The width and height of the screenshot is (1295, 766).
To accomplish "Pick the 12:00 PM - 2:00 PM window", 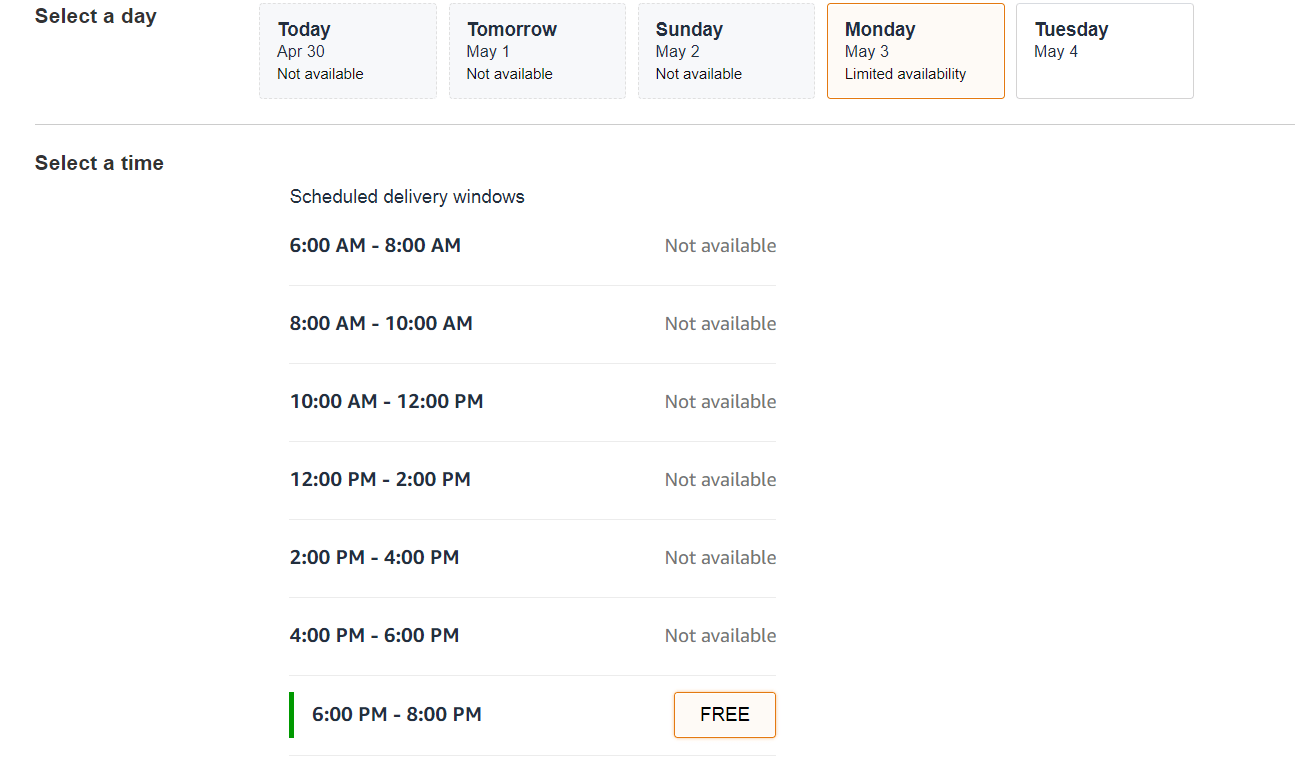I will click(x=380, y=480).
